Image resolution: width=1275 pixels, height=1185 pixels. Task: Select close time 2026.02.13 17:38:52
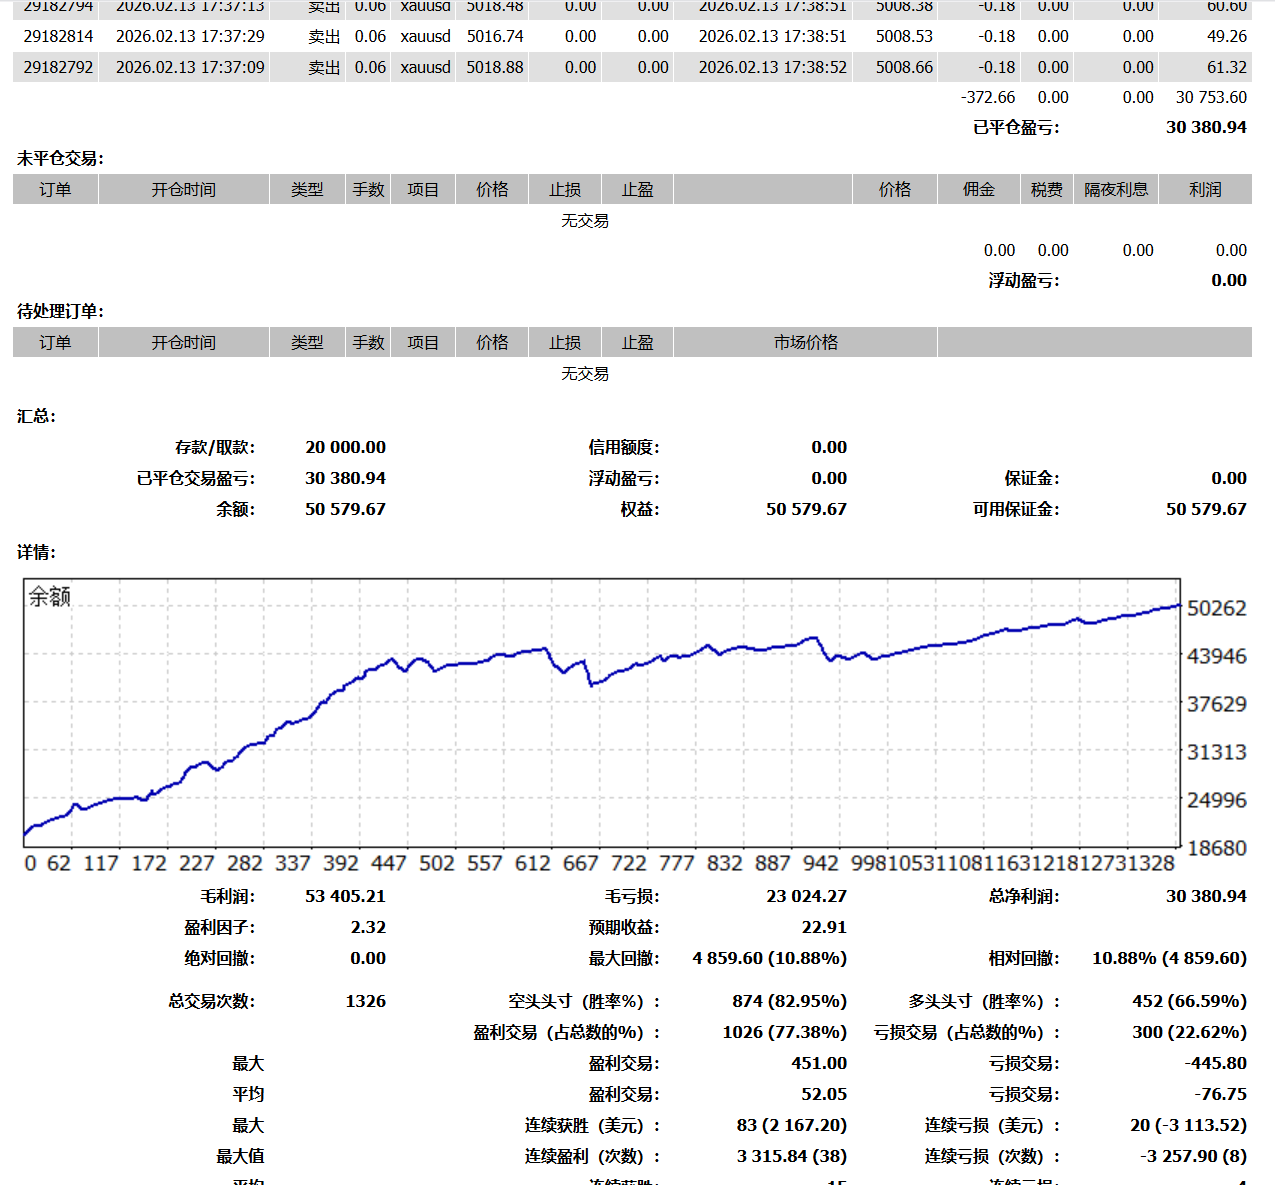pyautogui.click(x=772, y=67)
